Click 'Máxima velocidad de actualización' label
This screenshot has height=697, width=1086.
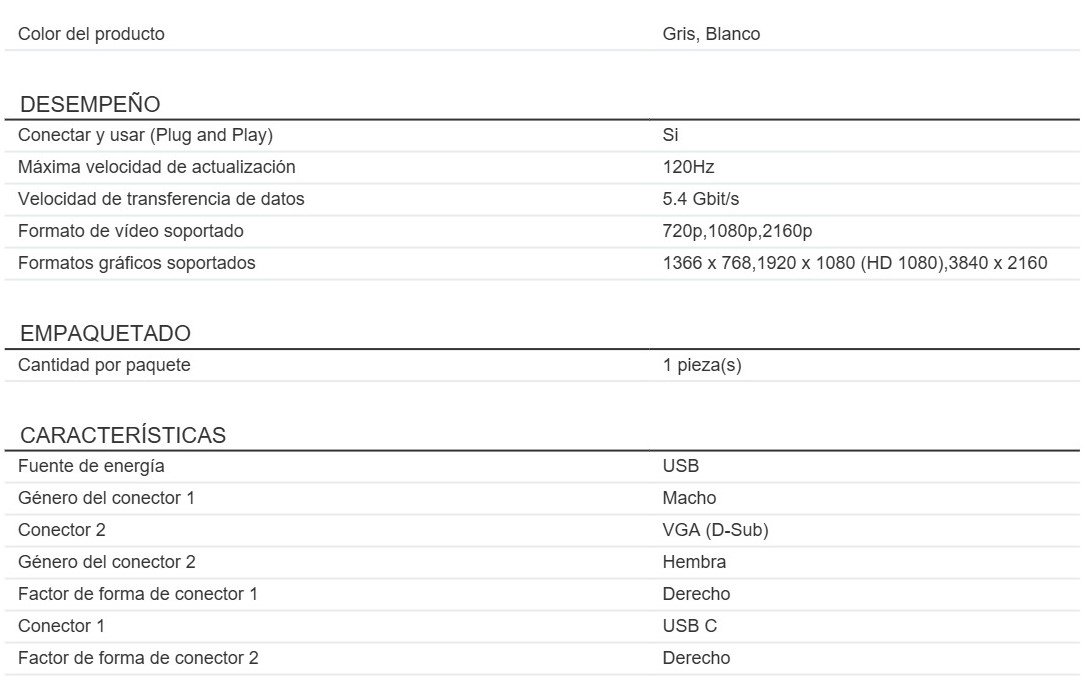(157, 167)
